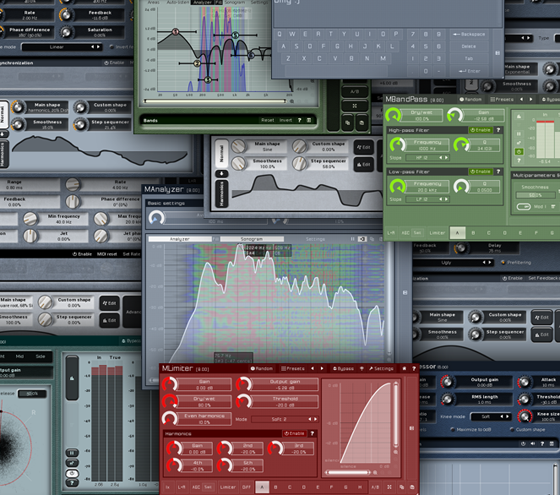
Task: Click the fullscreen icon in MLimiter bottom bar
Action: pos(389,487)
